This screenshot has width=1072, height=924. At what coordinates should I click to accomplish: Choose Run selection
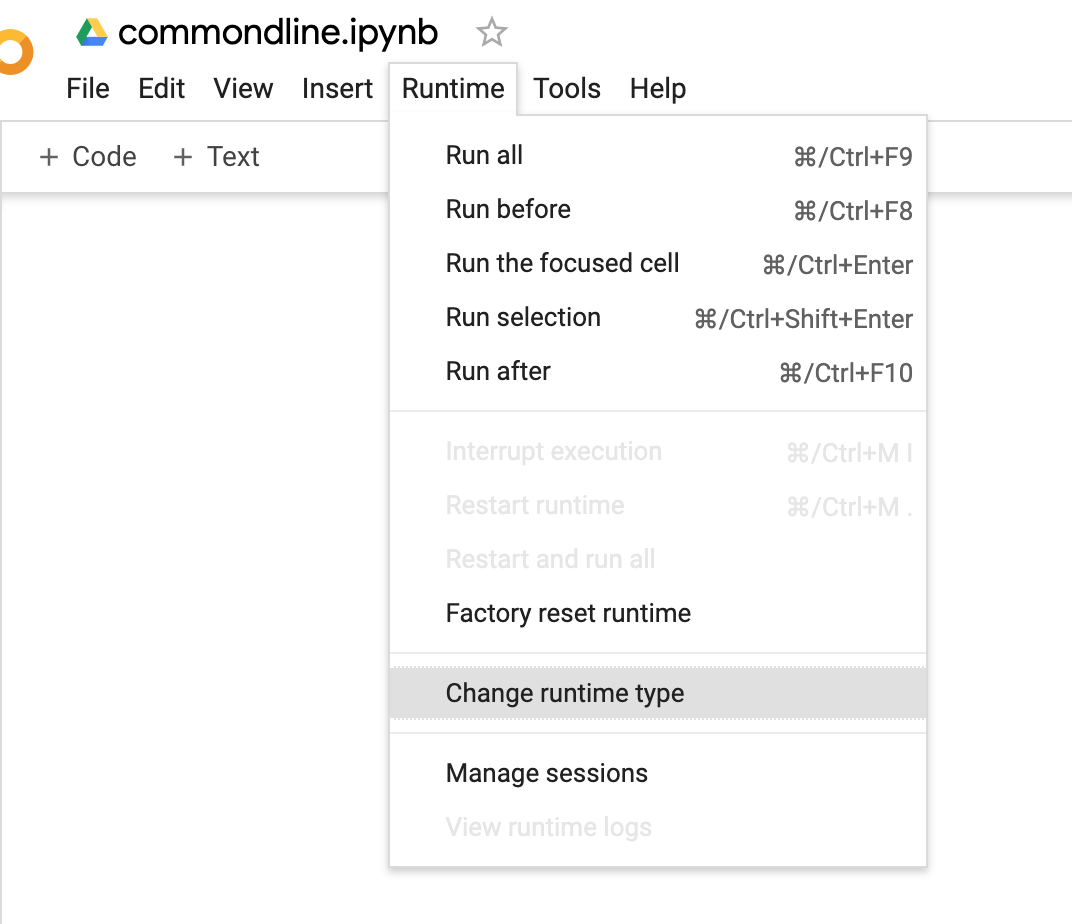tap(523, 318)
